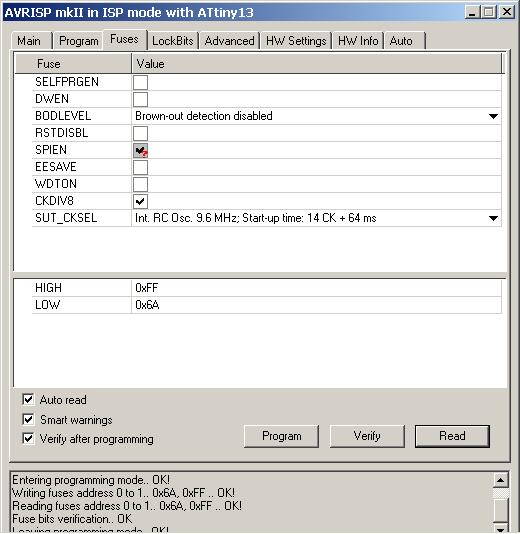The height and width of the screenshot is (534, 520).
Task: Select the SUT_CKSEL fuse label
Action: pos(66,218)
